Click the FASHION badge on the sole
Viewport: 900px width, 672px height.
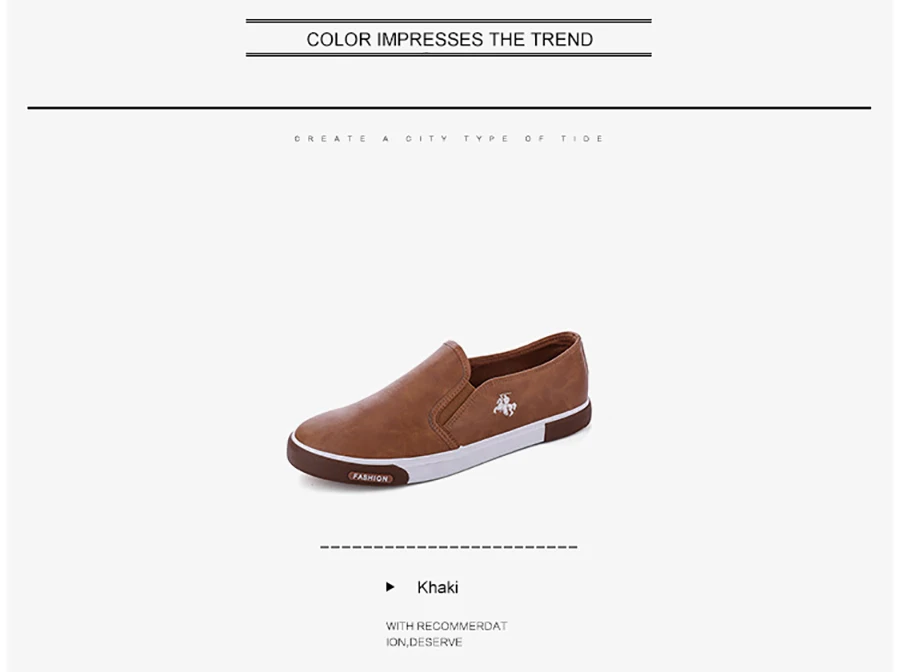click(x=371, y=477)
